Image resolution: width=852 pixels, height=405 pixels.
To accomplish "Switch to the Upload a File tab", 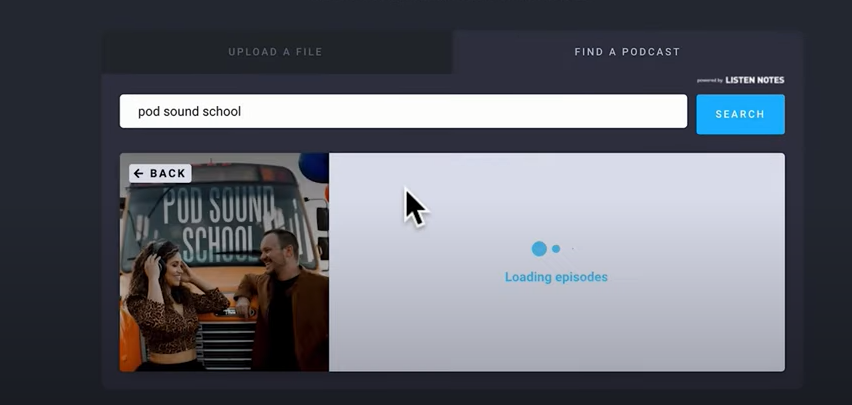I will (x=275, y=52).
